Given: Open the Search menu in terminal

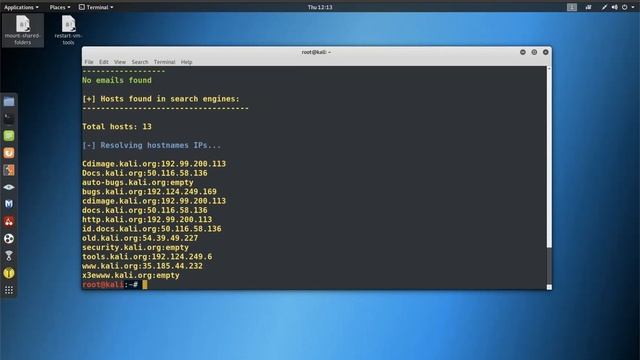Looking at the screenshot, I should 140,62.
